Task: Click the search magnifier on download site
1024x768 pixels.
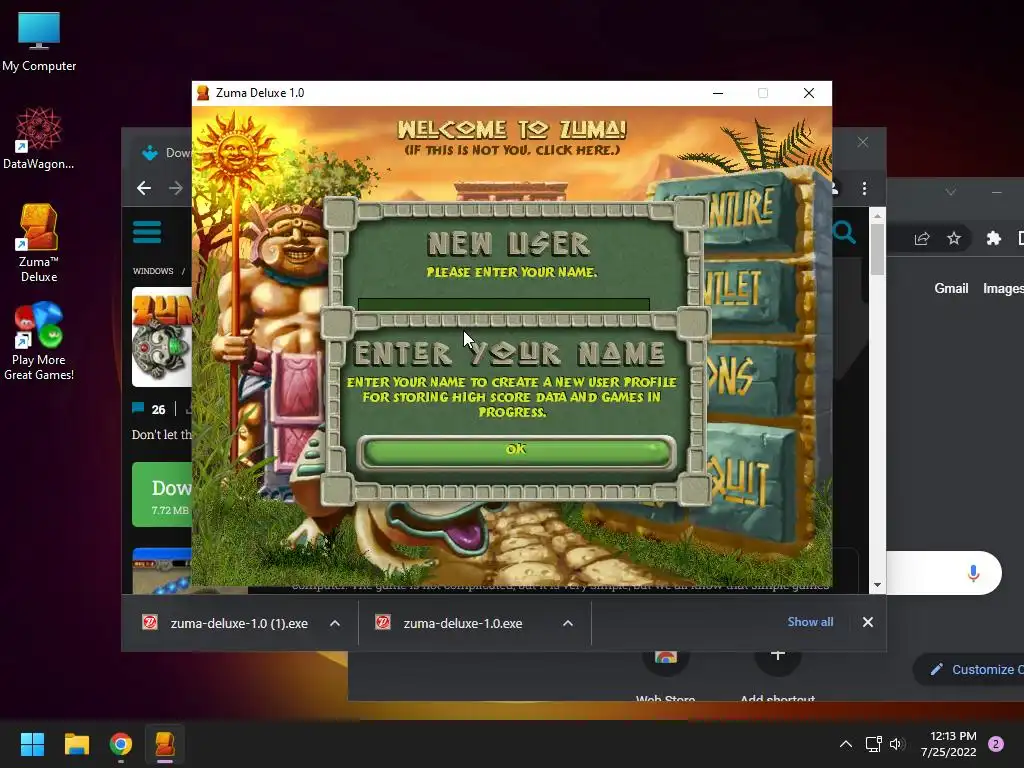Action: pos(844,232)
